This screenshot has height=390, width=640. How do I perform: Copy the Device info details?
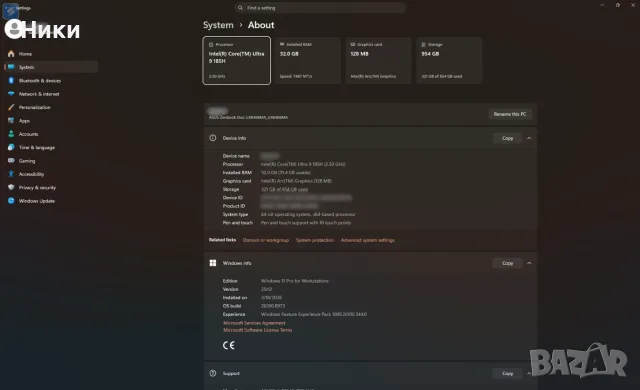click(507, 138)
